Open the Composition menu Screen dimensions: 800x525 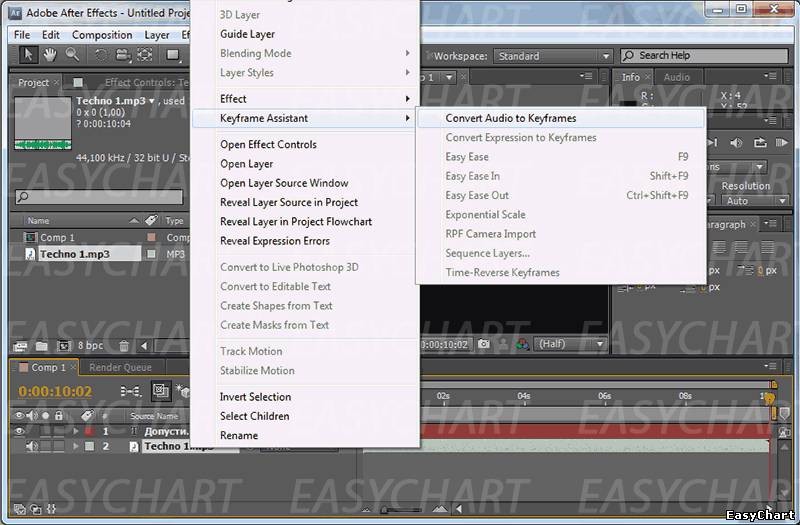pyautogui.click(x=102, y=35)
